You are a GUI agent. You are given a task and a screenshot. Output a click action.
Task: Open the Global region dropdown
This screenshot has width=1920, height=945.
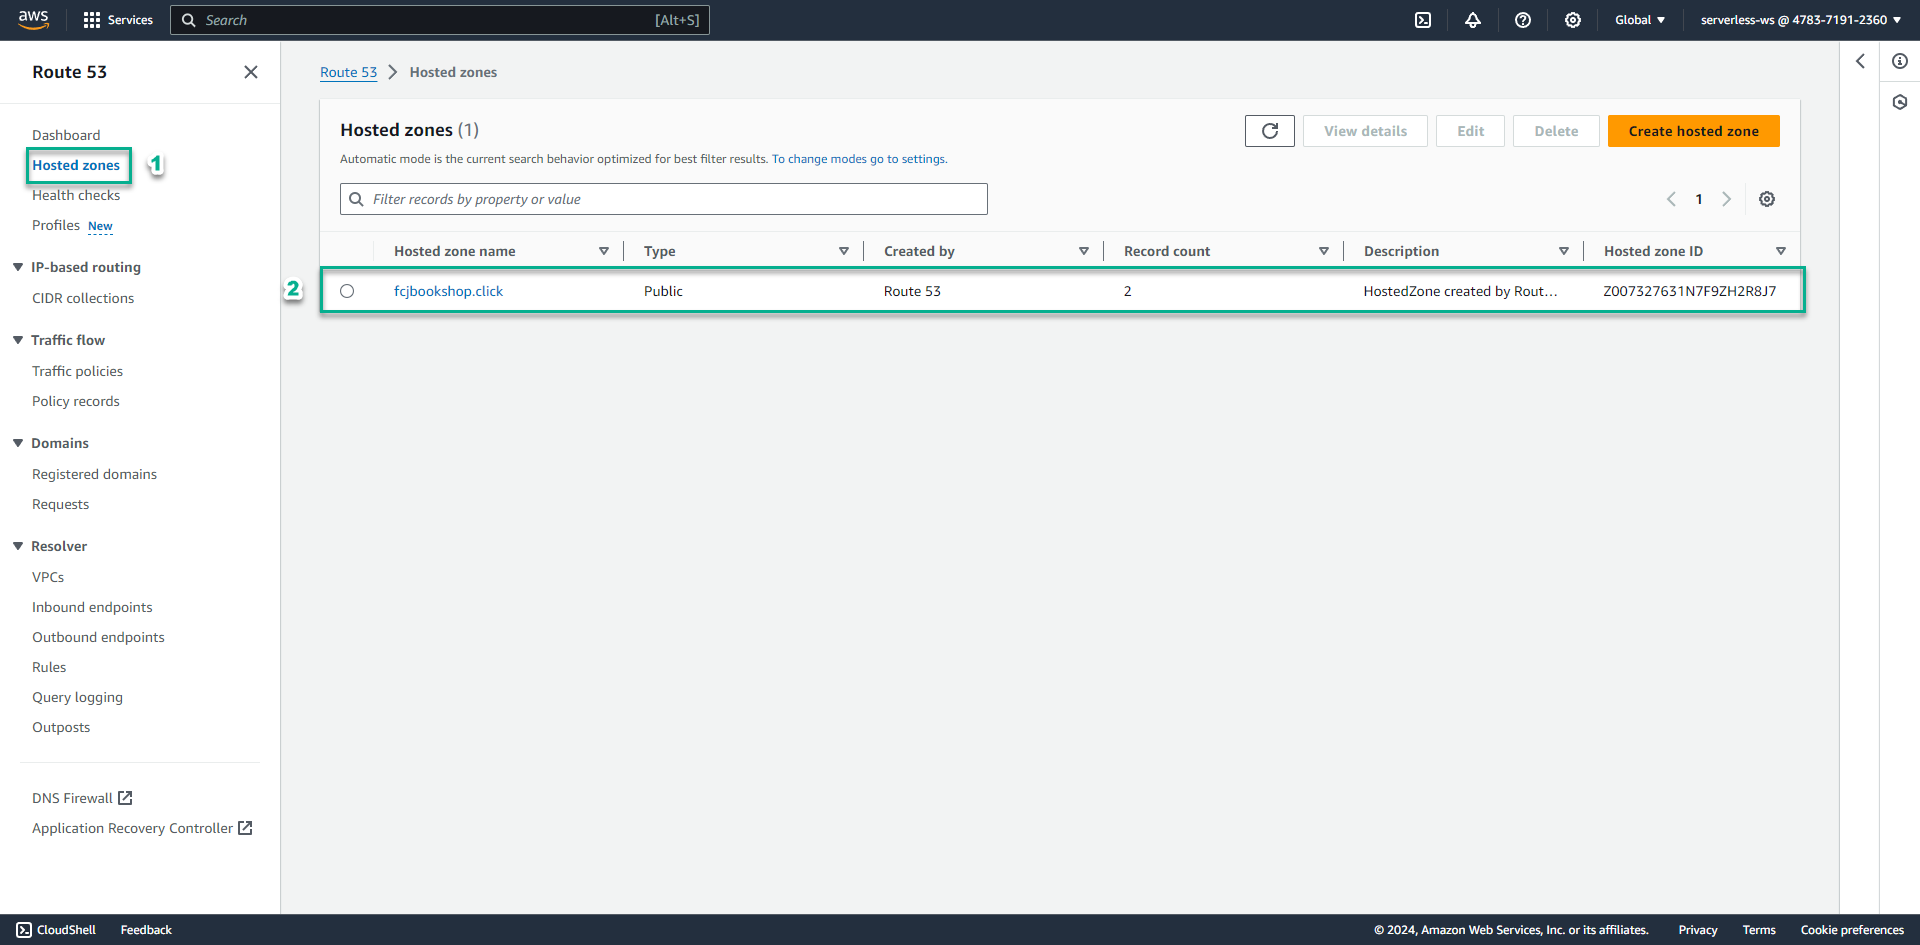(1640, 20)
